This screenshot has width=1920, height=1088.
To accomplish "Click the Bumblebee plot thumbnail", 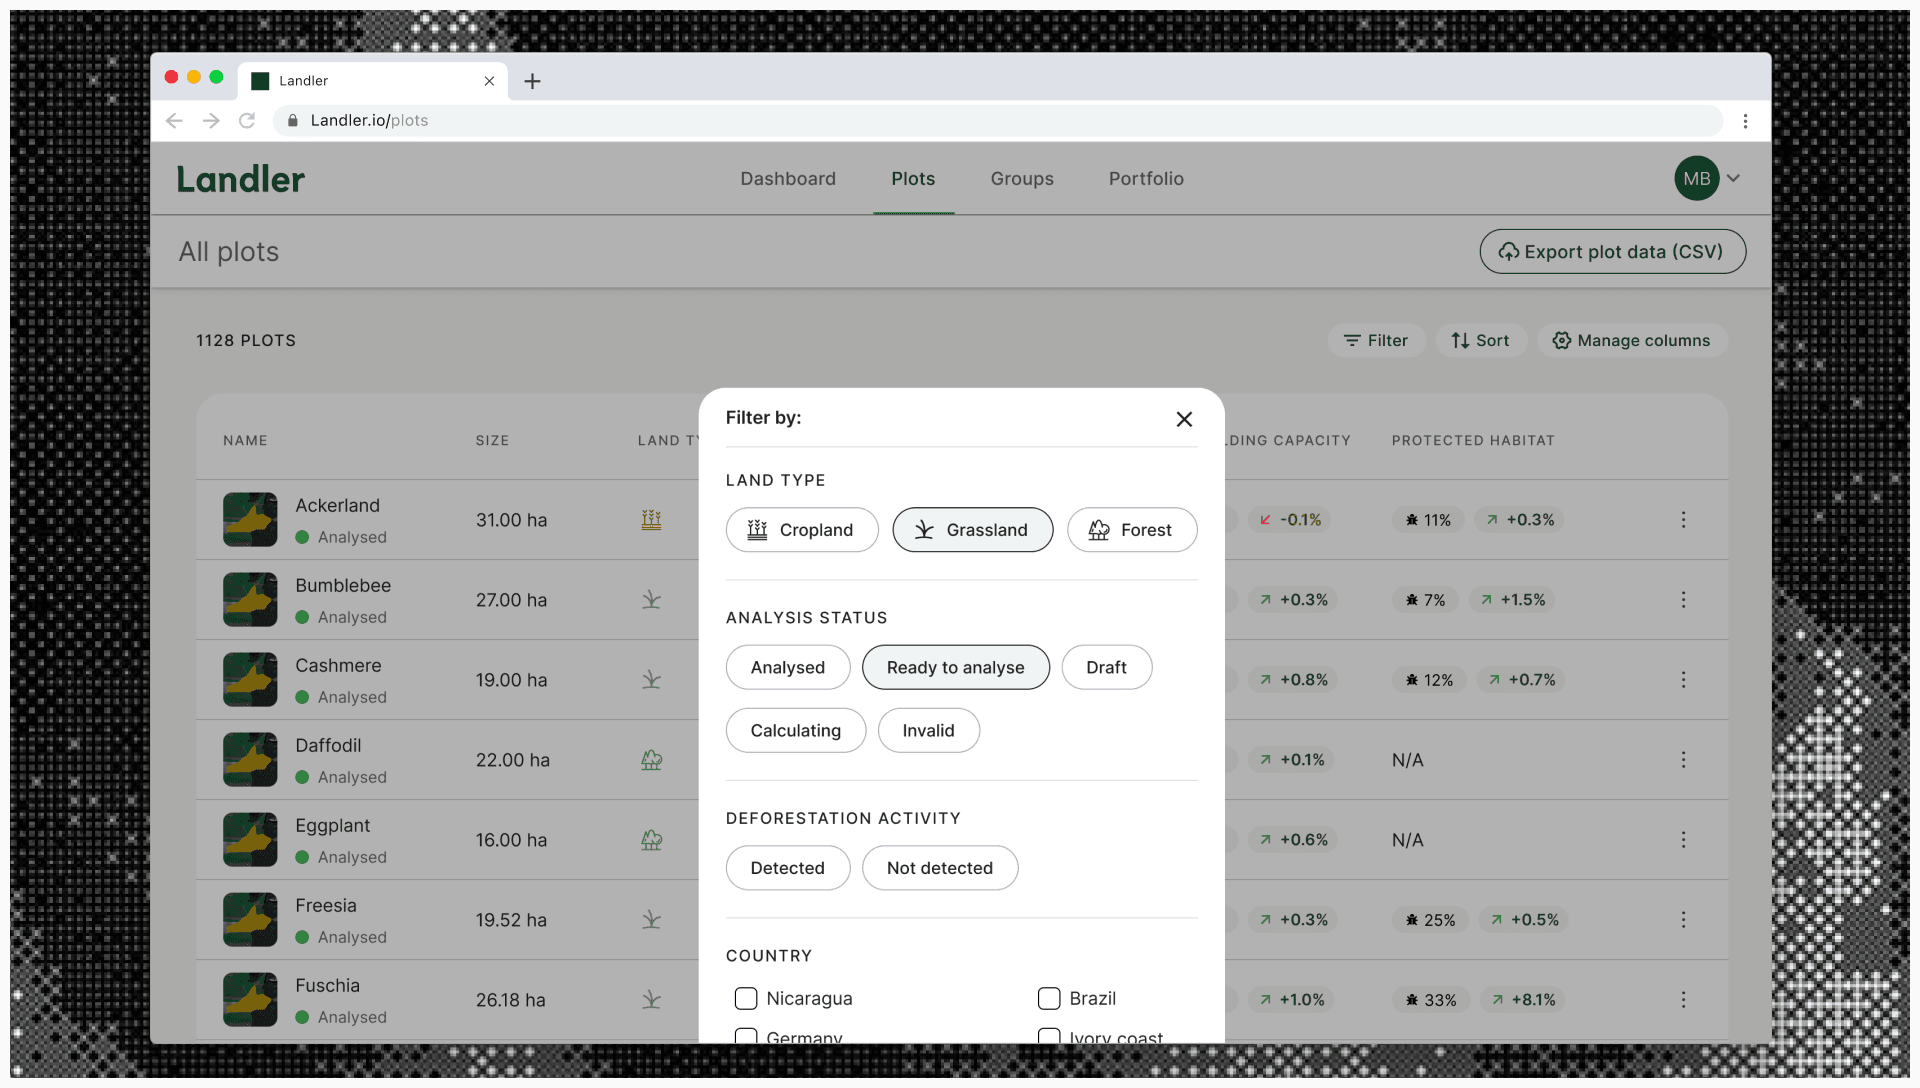I will tap(250, 600).
